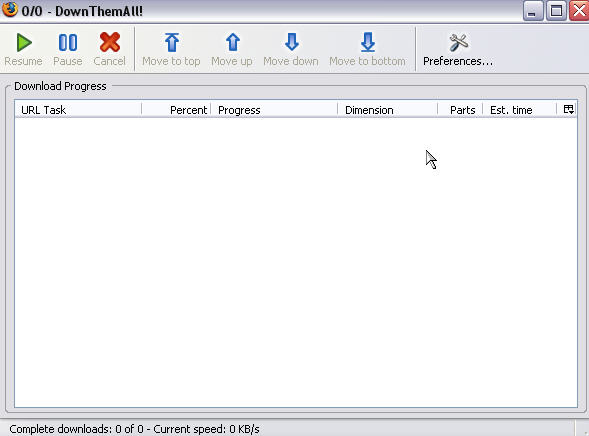Maximize the DownThemAll! window
The width and height of the screenshot is (589, 436).
tap(556, 11)
